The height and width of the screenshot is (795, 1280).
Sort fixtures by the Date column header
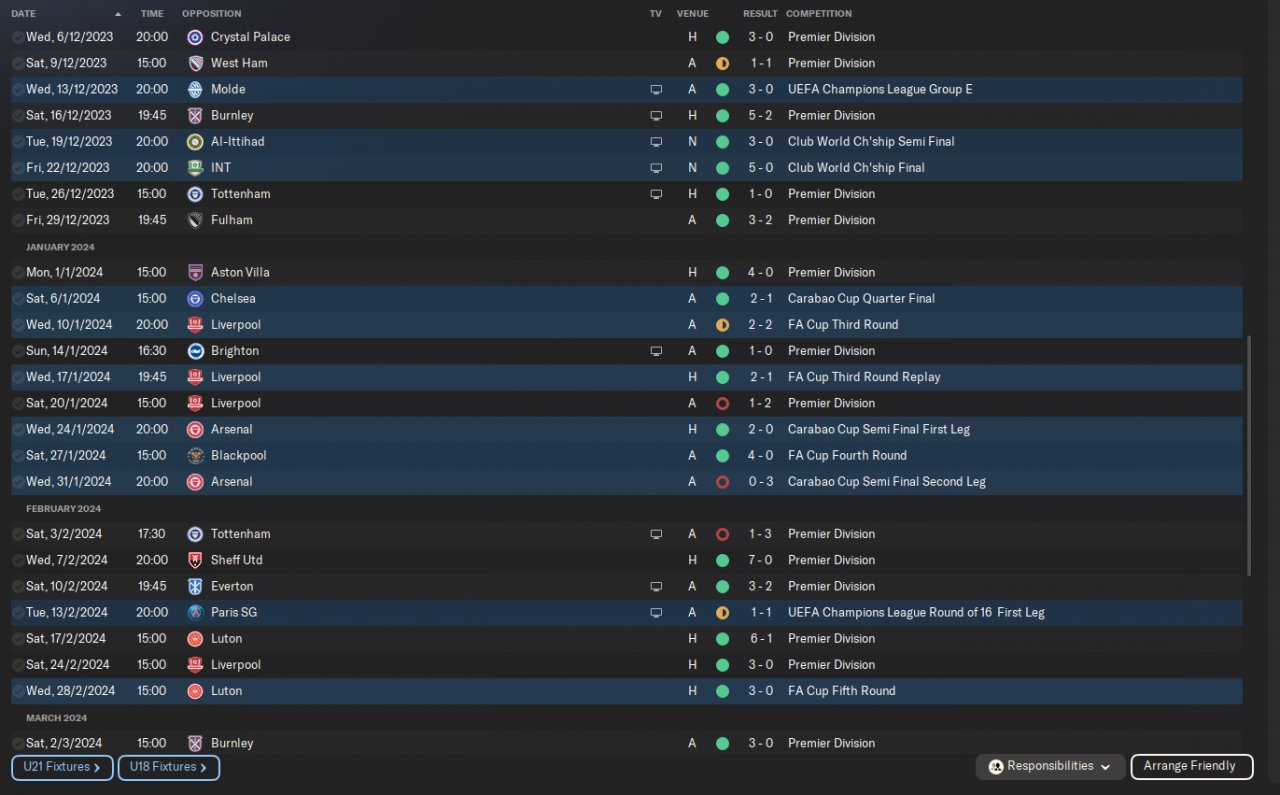23,14
